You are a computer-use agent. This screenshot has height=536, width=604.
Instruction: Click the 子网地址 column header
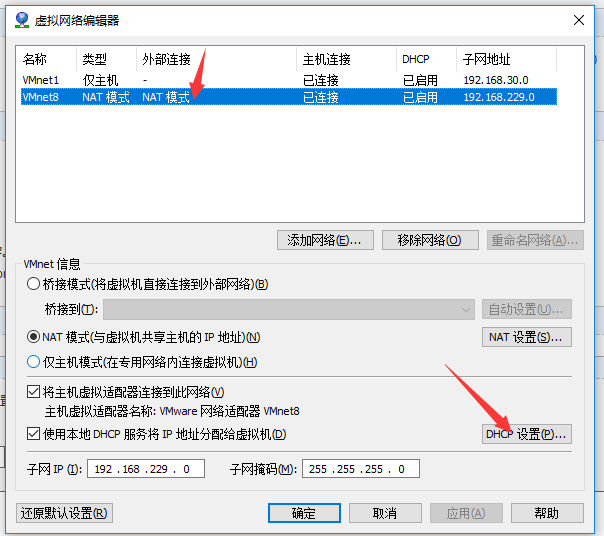pyautogui.click(x=507, y=59)
